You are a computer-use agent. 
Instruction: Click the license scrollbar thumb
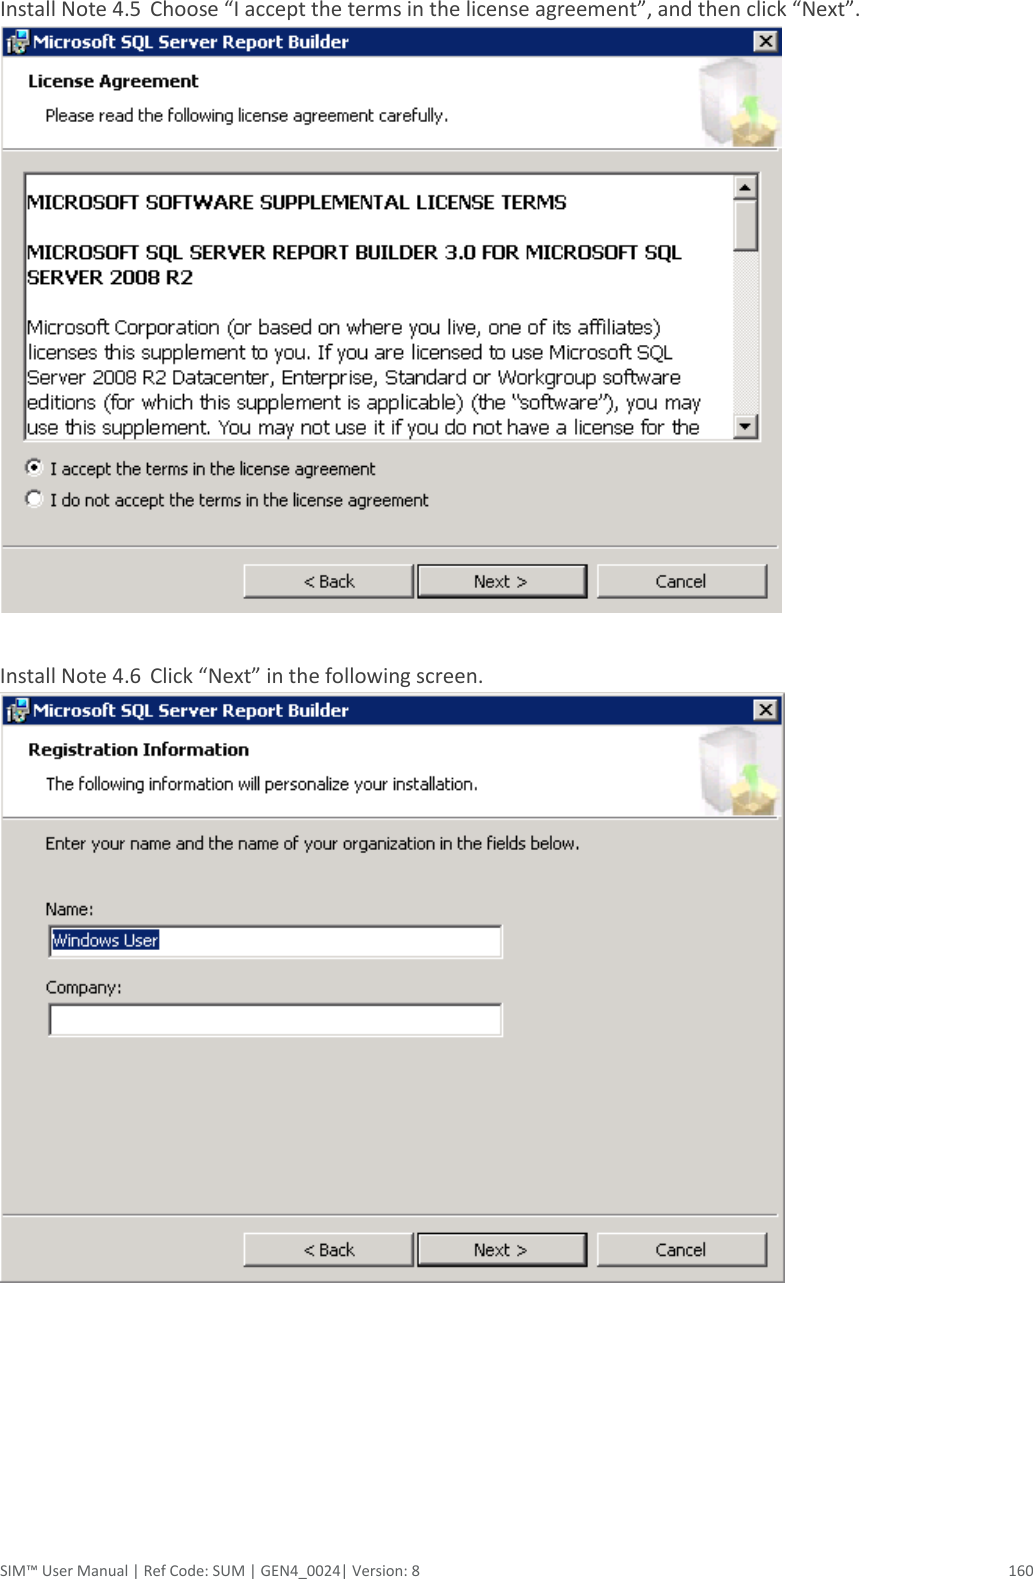745,226
